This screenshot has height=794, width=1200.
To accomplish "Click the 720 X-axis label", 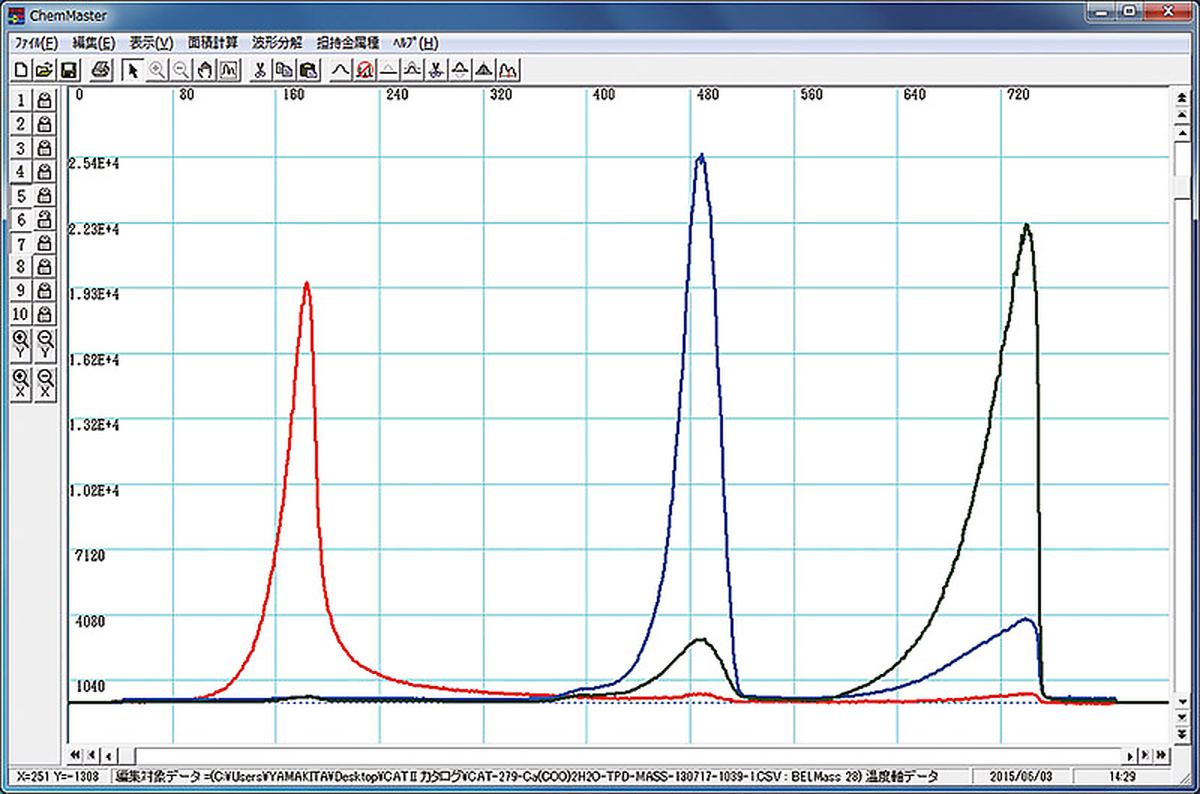I will coord(1018,96).
